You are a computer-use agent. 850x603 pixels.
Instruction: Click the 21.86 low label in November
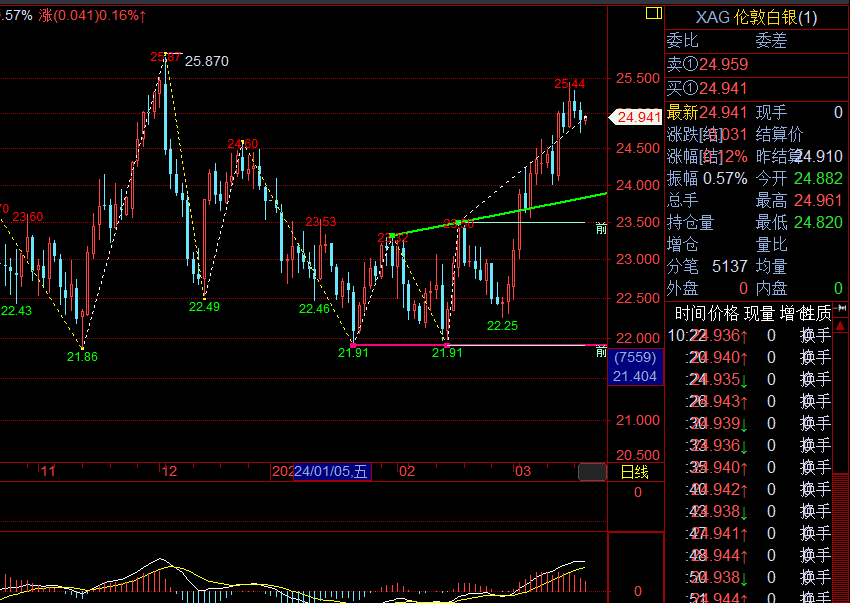(82, 357)
